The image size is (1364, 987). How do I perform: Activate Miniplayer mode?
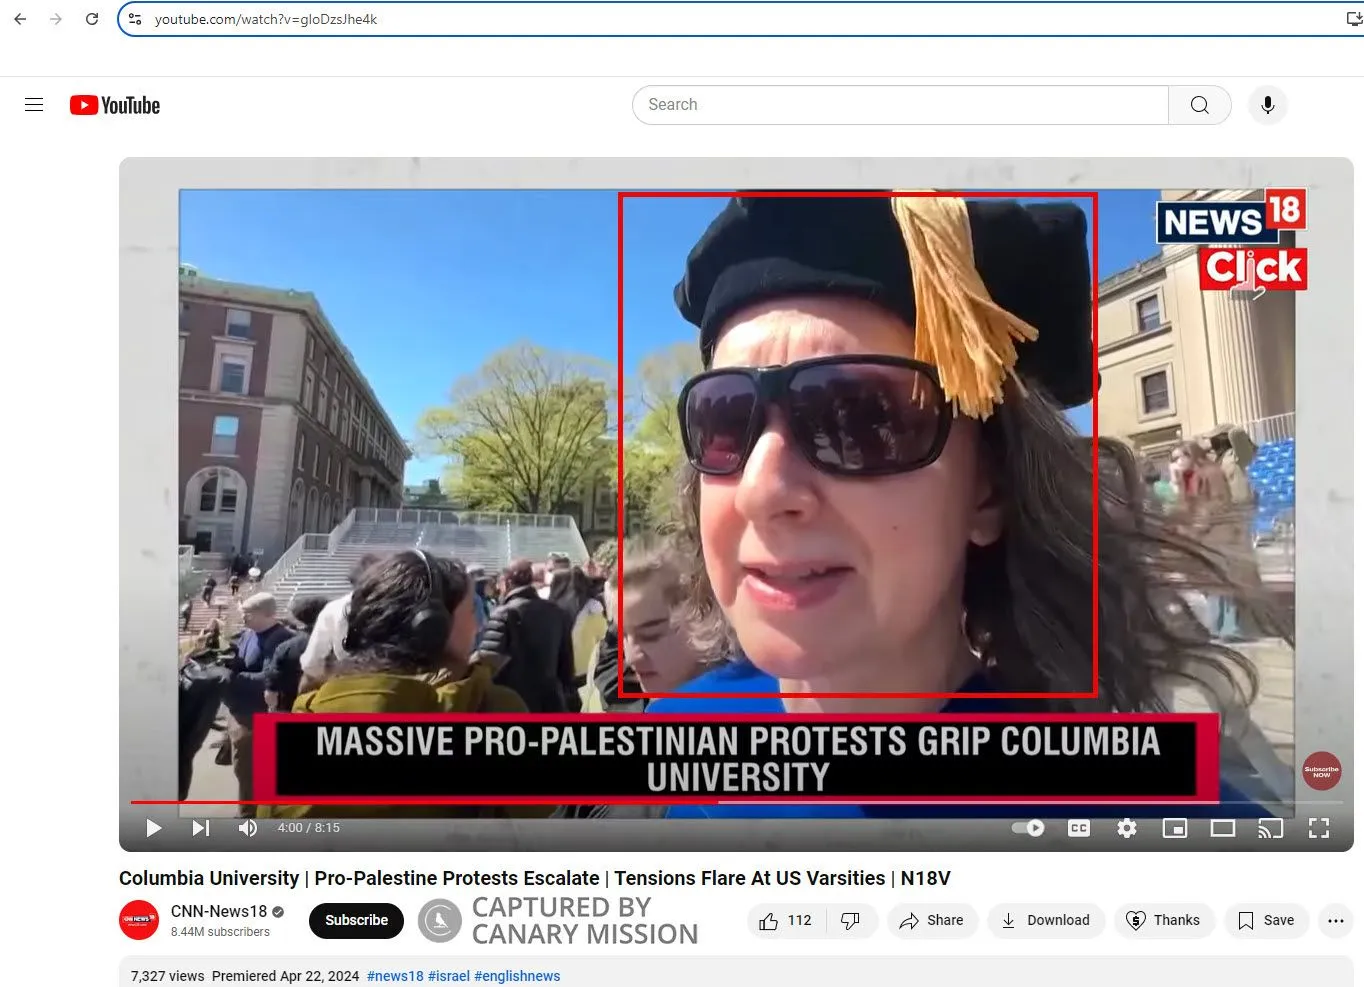pos(1173,828)
